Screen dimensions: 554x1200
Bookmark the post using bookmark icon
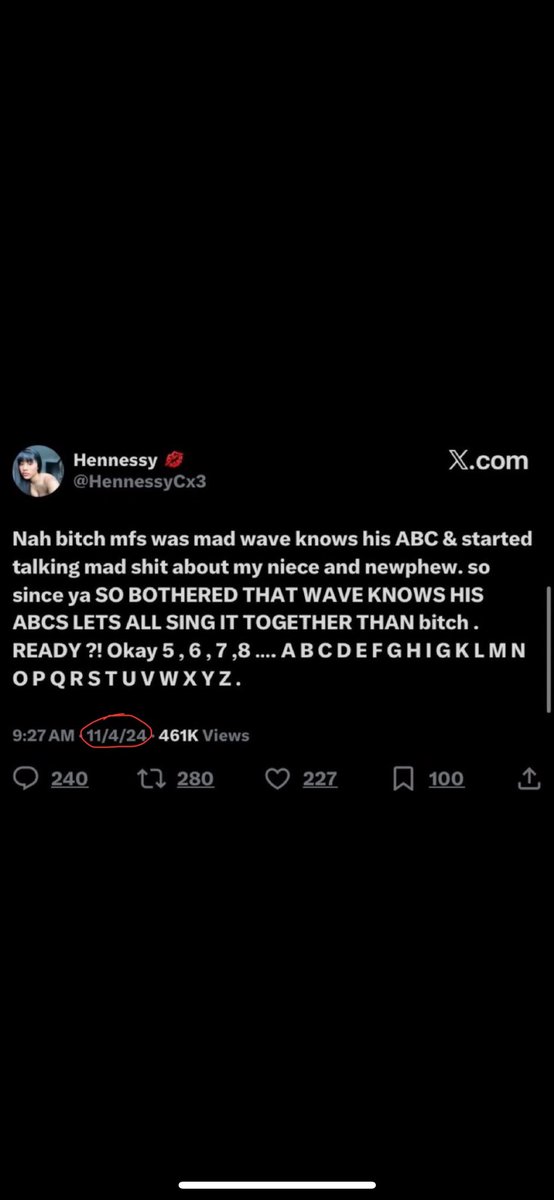pos(403,779)
